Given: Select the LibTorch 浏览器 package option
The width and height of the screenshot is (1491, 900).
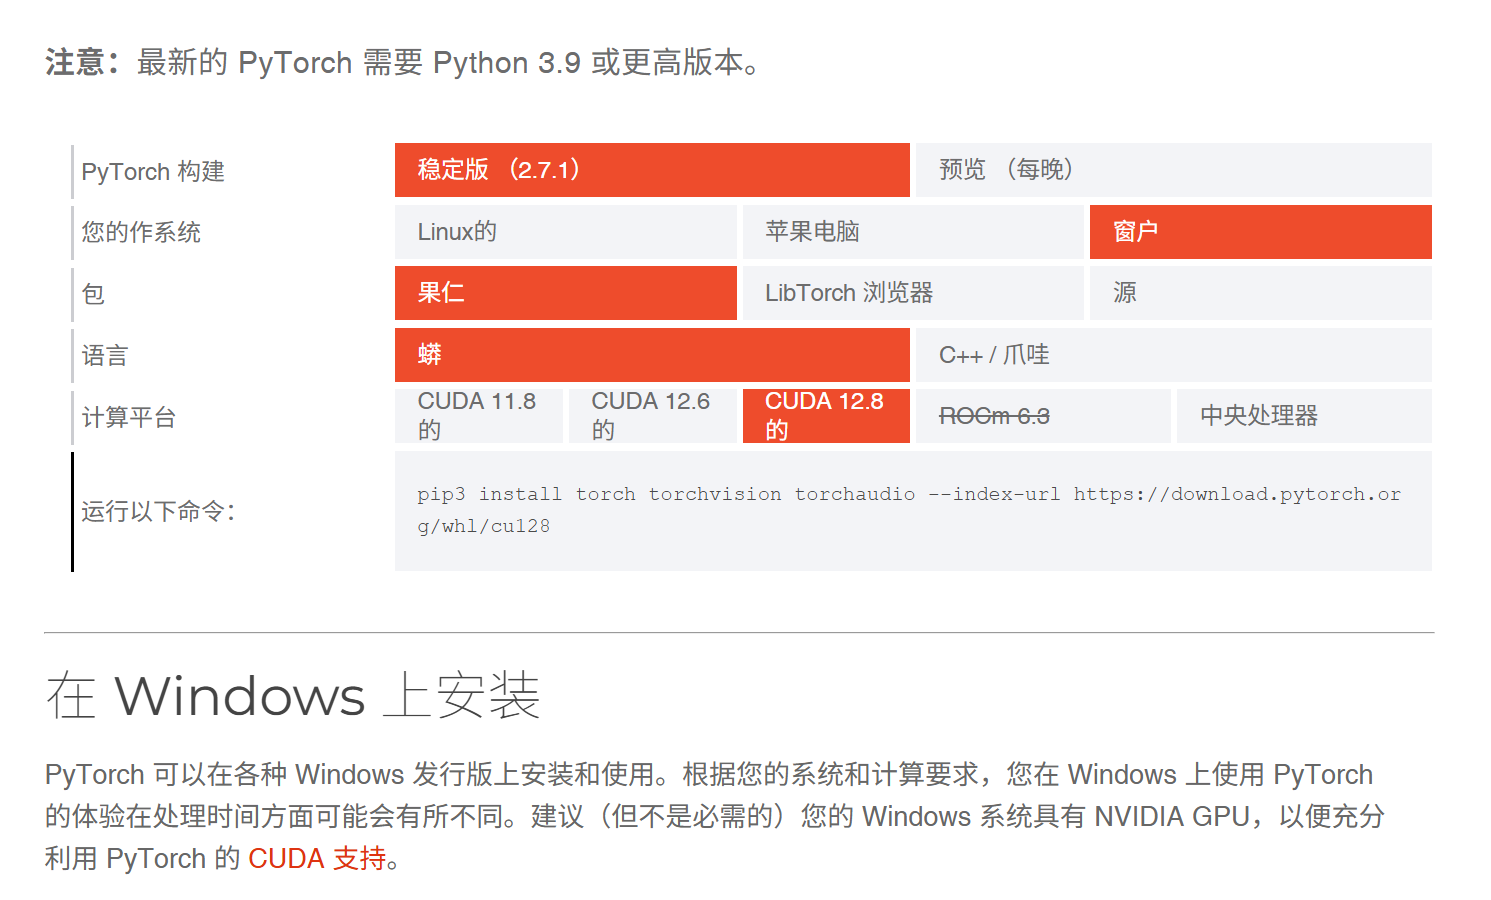Looking at the screenshot, I should click(913, 293).
